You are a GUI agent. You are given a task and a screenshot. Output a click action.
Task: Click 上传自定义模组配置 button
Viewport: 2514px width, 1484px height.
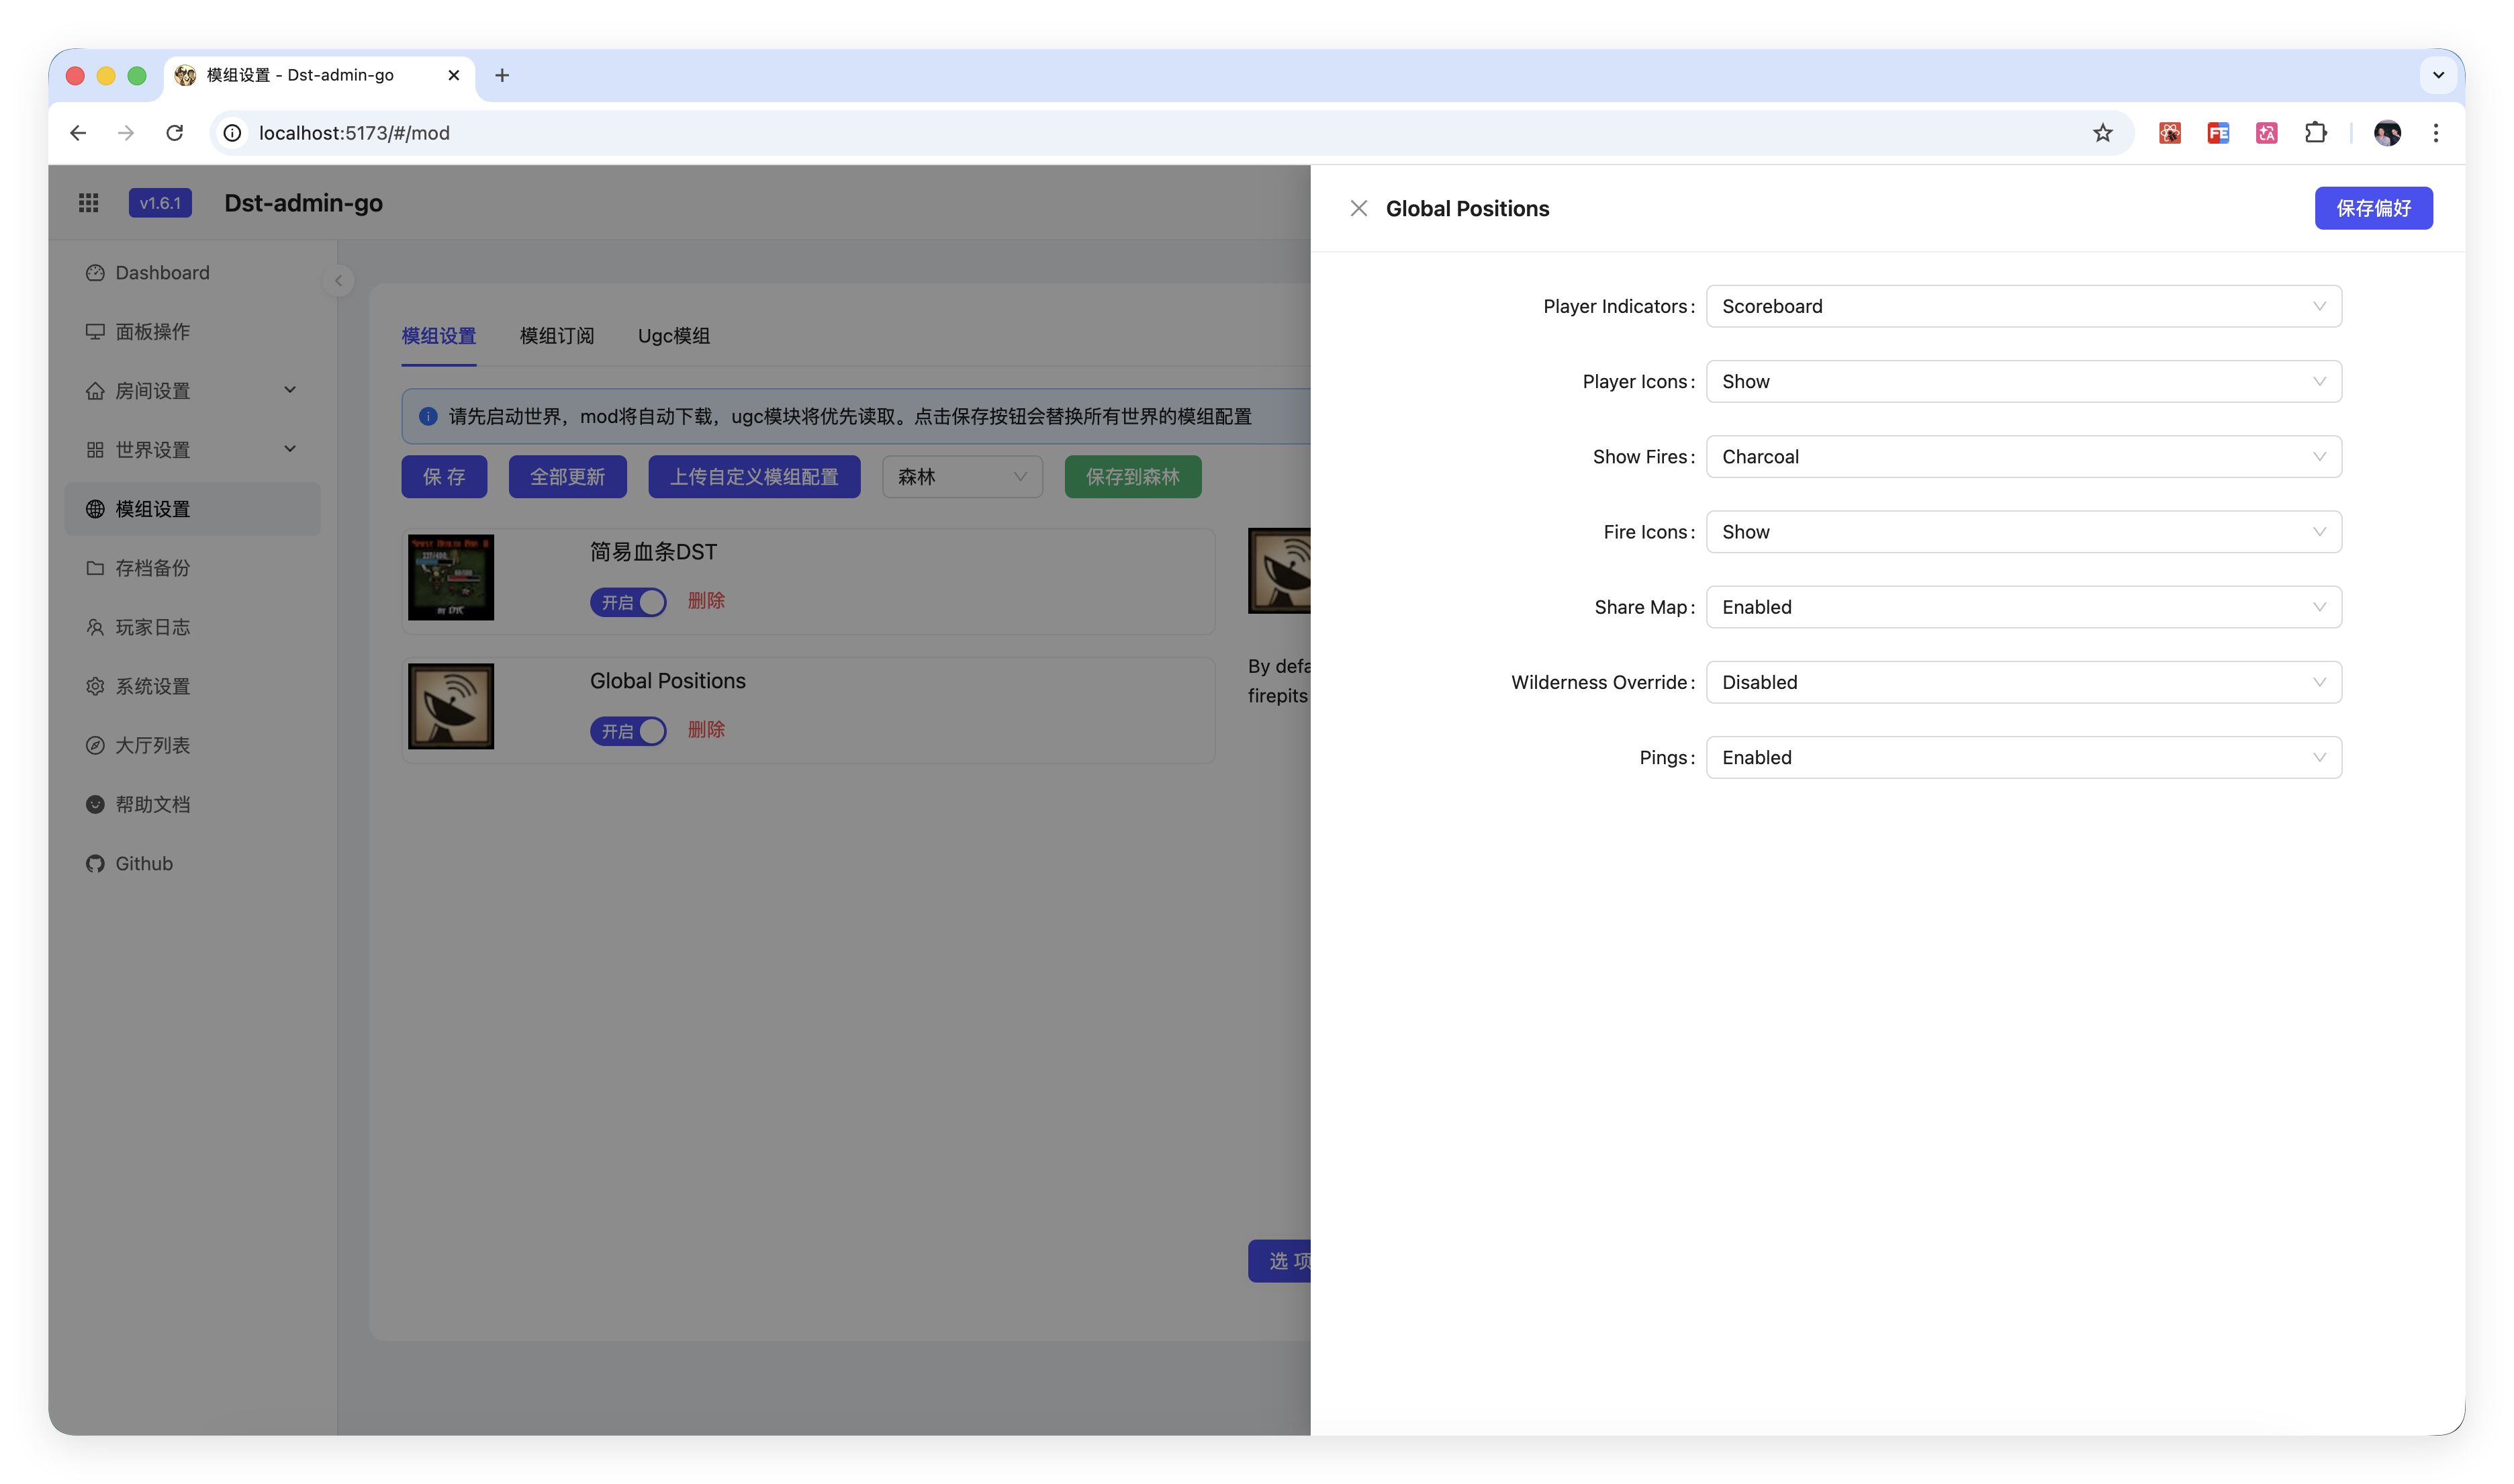point(754,477)
